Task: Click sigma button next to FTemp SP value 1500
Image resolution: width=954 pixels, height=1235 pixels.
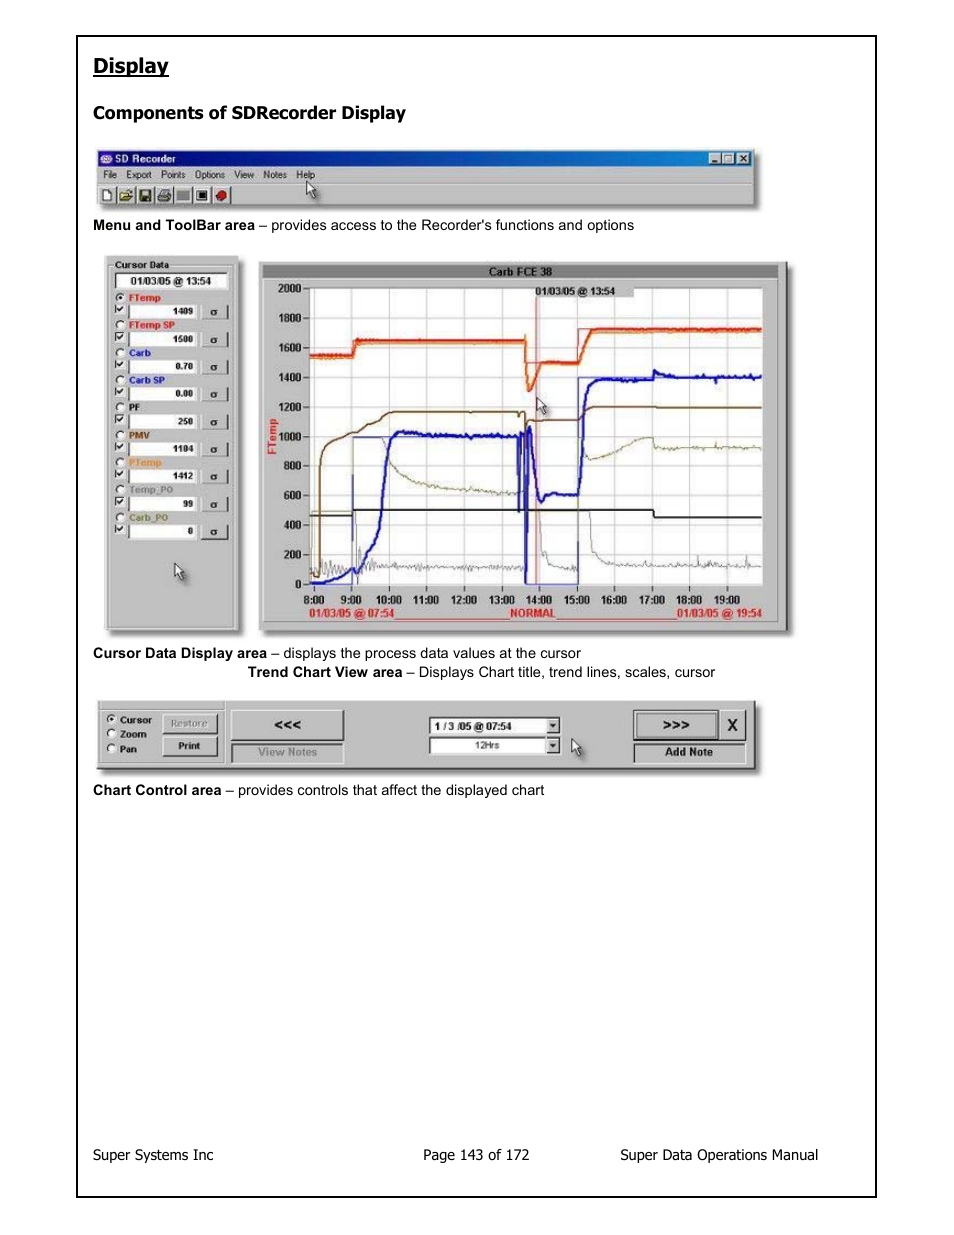Action: tap(214, 340)
